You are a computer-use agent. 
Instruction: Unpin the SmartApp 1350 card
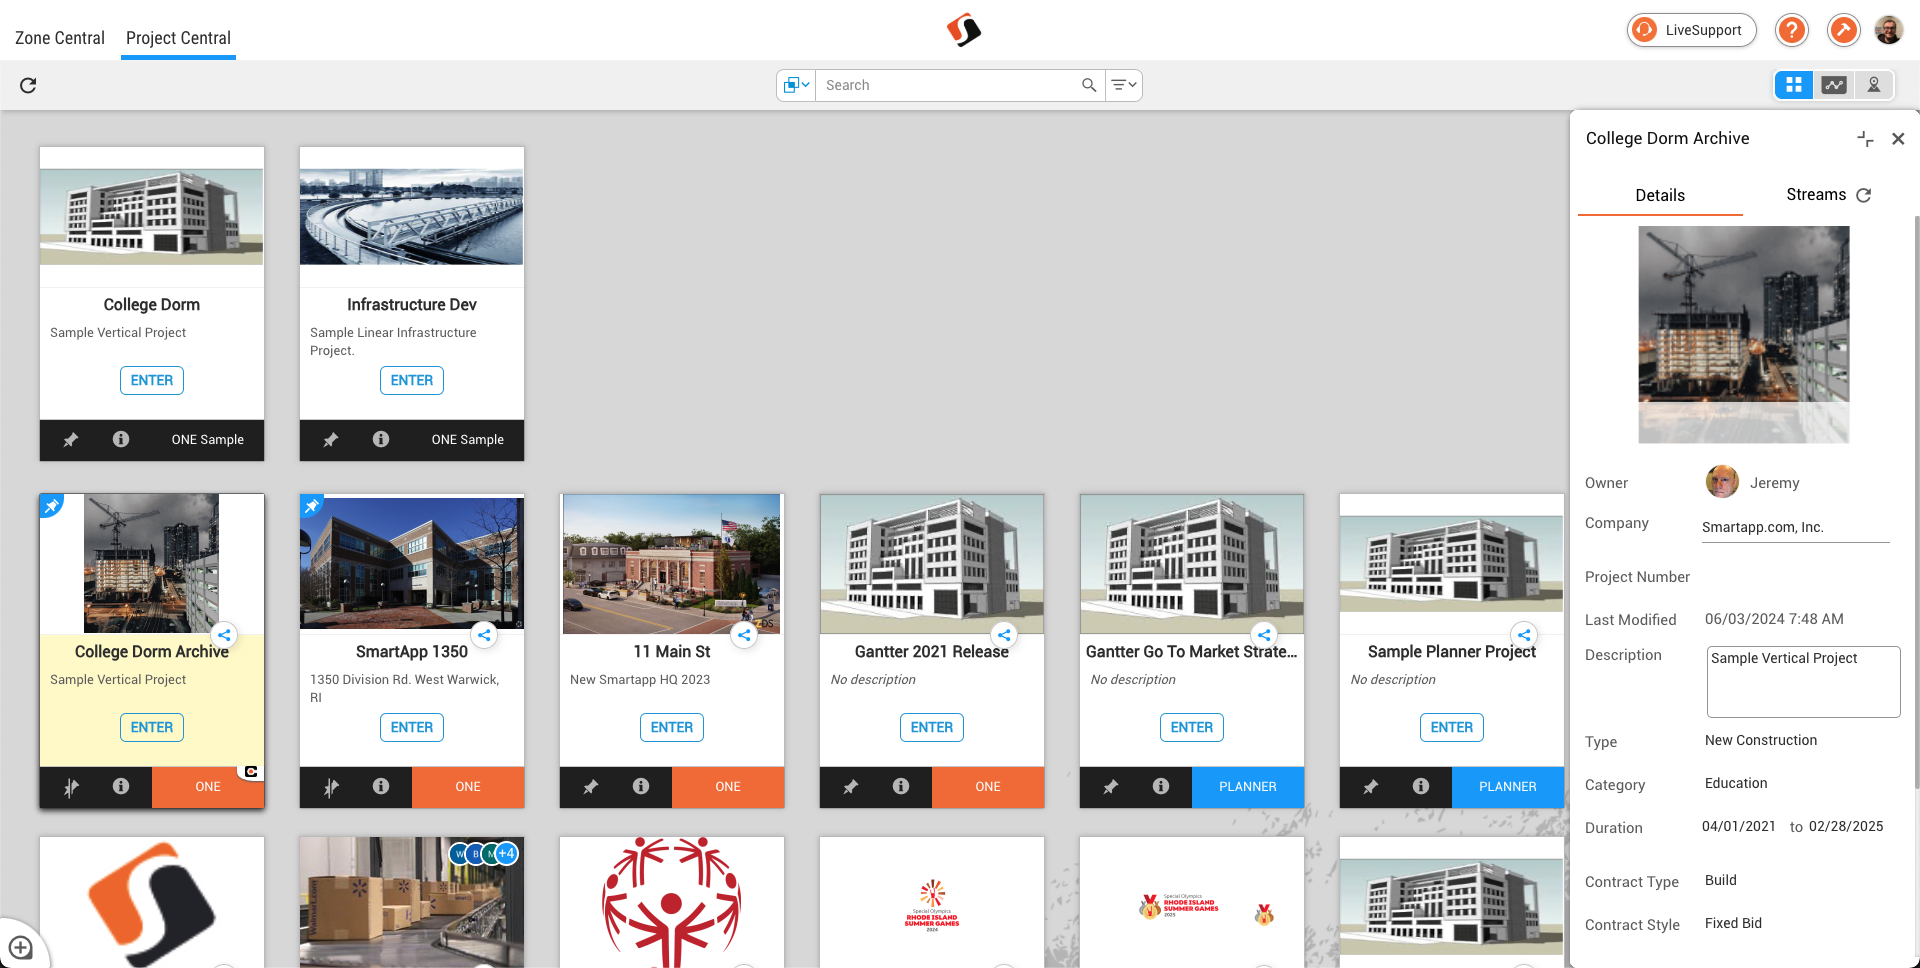pos(331,787)
